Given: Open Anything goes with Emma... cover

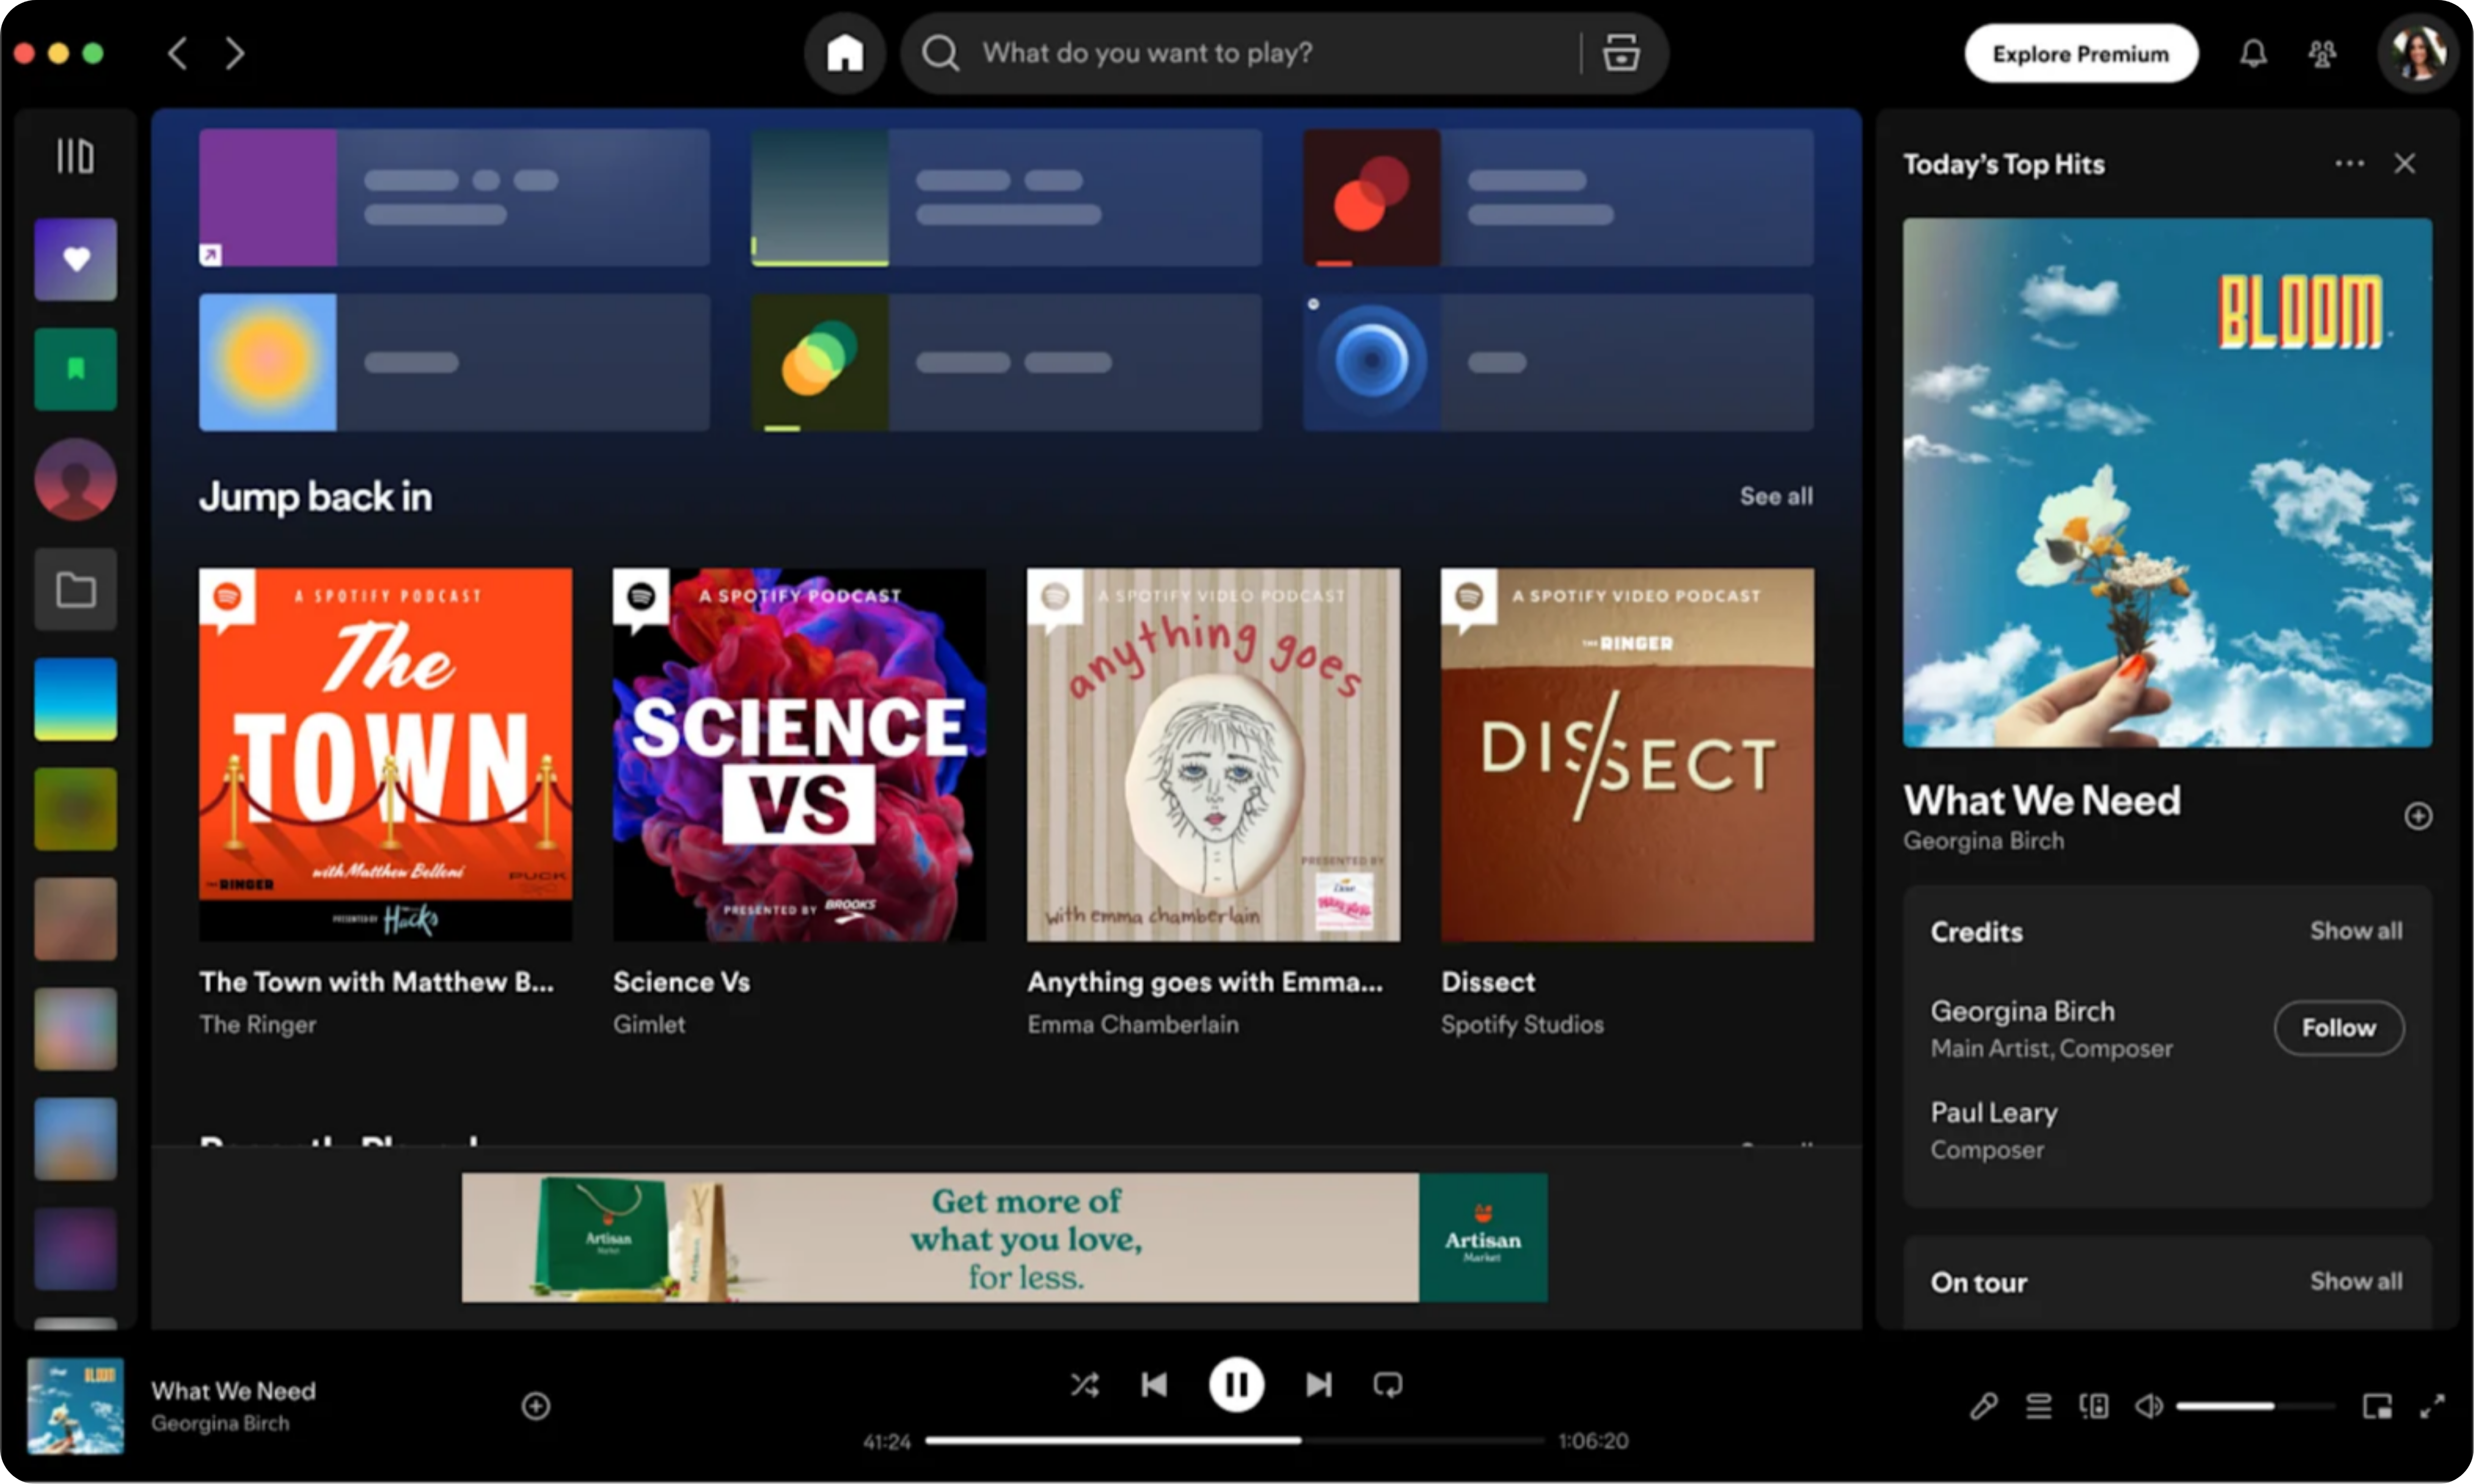Looking at the screenshot, I should [x=1213, y=755].
